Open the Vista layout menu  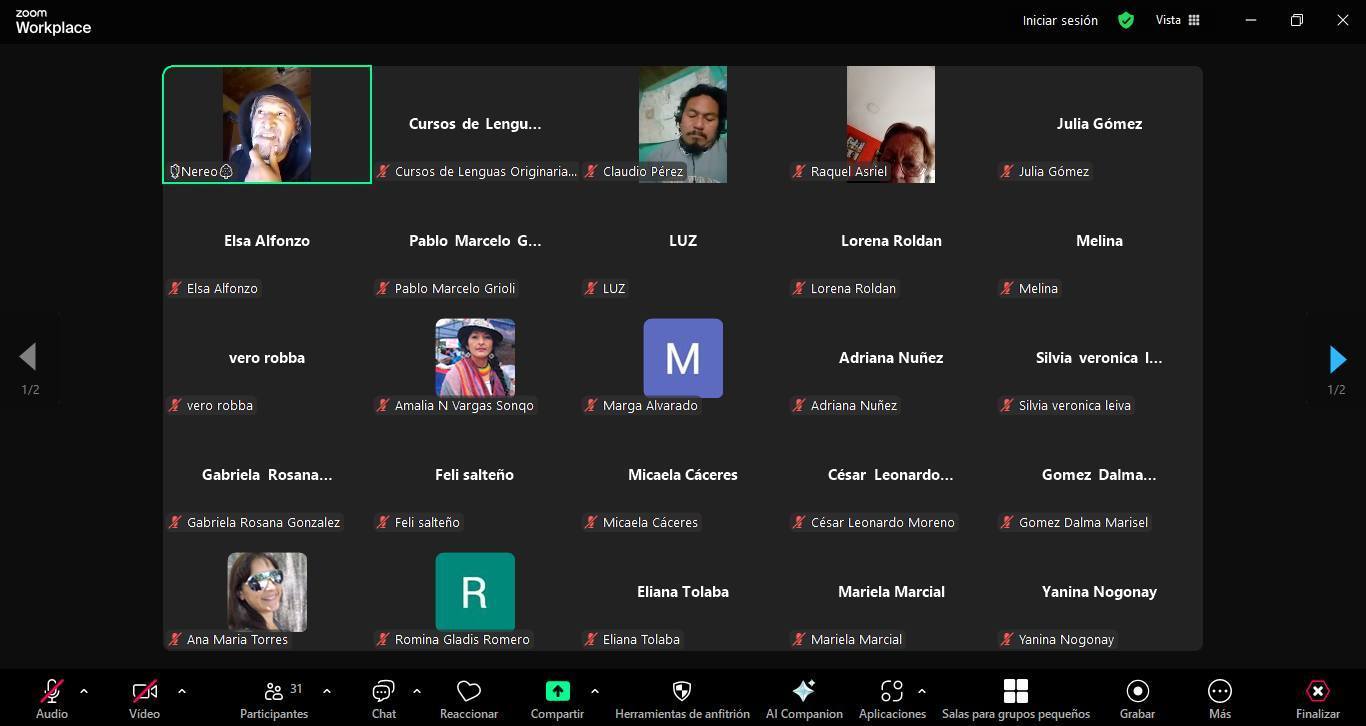point(1177,20)
